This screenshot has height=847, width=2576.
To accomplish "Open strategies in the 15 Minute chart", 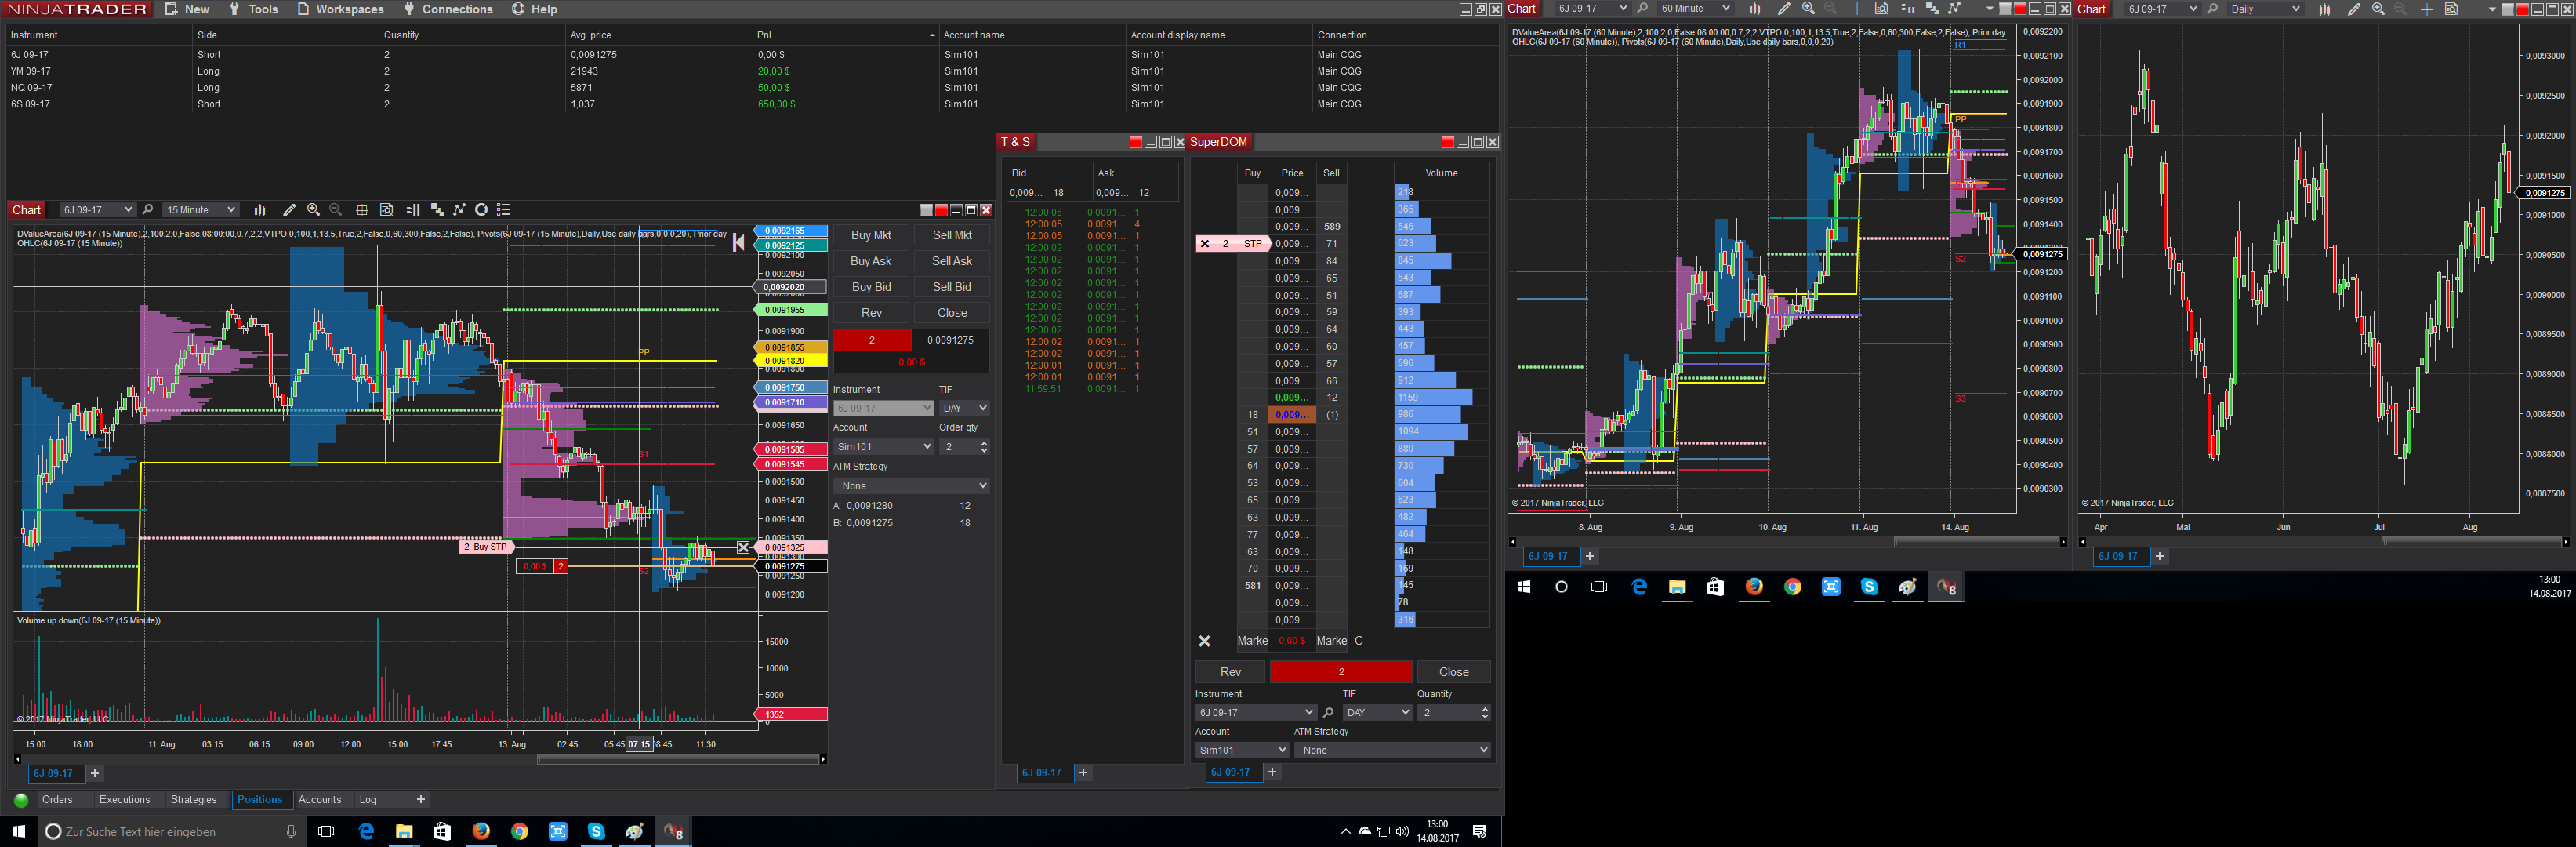I will pyautogui.click(x=459, y=210).
